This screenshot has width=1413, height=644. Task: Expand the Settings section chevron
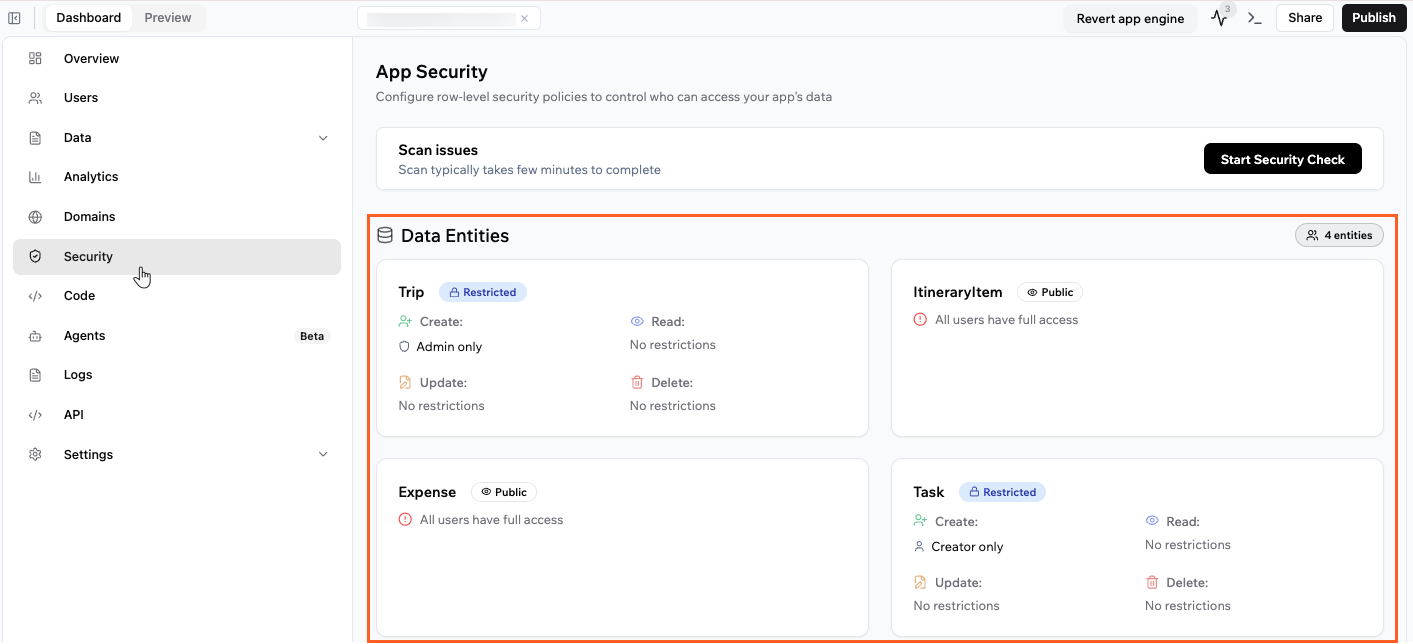pos(323,455)
